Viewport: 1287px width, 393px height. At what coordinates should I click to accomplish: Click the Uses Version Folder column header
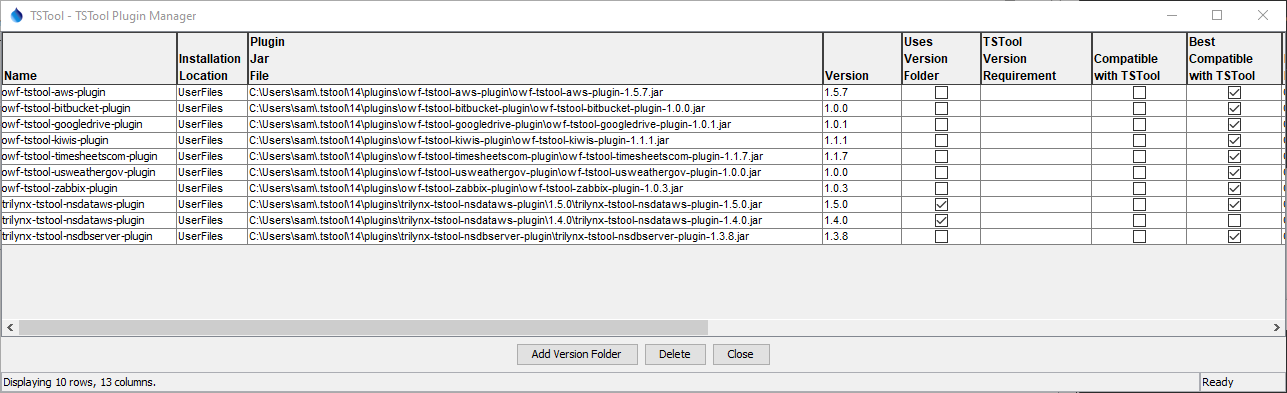(940, 58)
